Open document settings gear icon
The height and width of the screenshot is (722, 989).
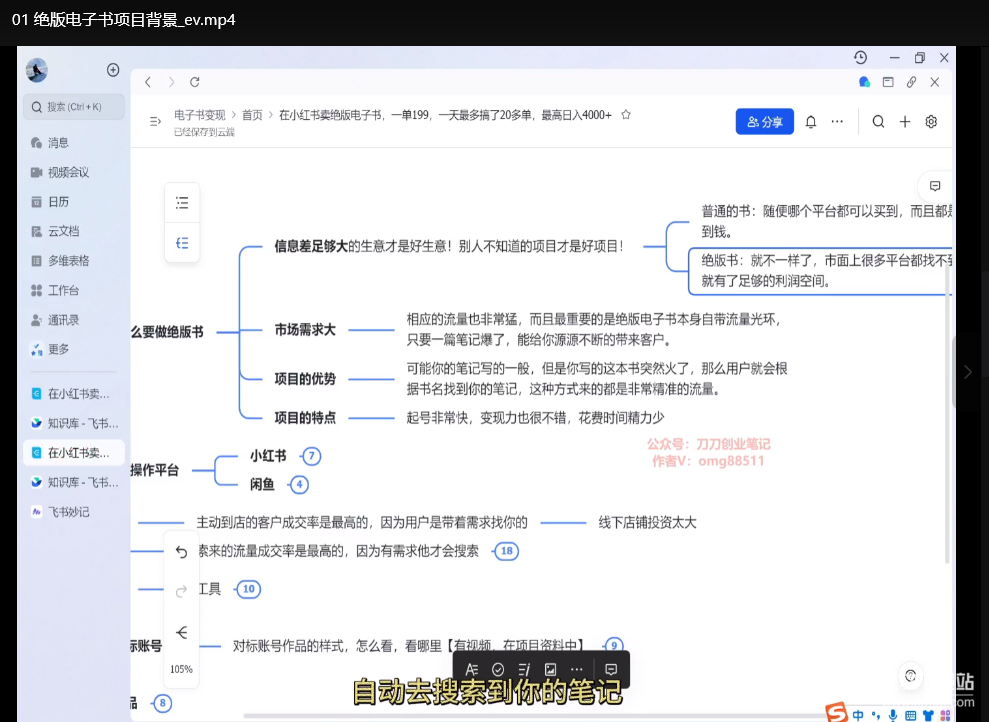click(x=931, y=122)
